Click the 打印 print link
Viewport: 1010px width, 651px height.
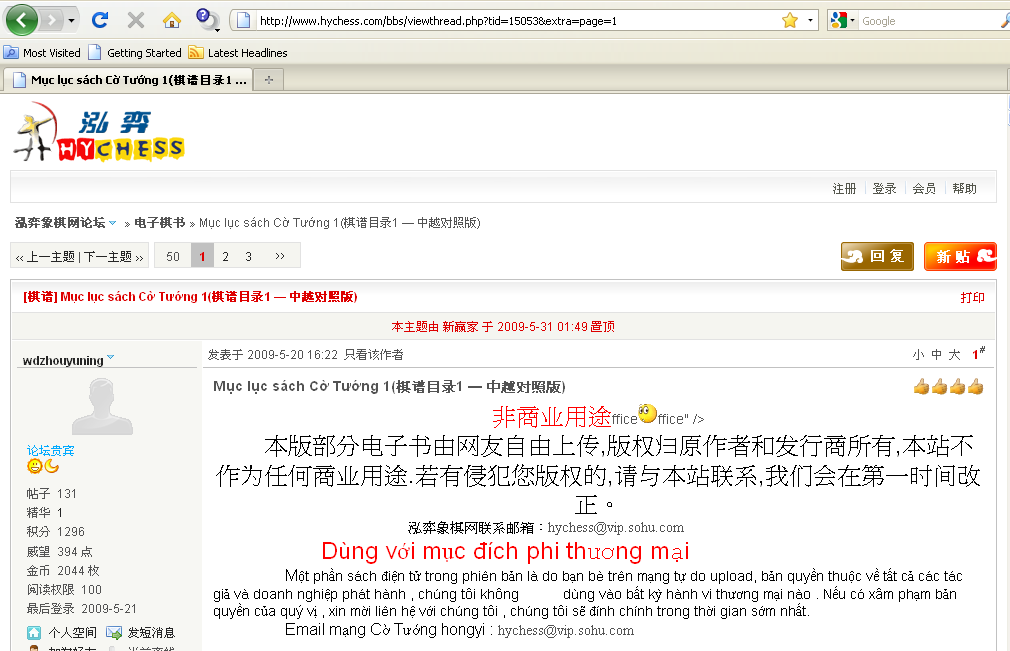click(x=972, y=297)
